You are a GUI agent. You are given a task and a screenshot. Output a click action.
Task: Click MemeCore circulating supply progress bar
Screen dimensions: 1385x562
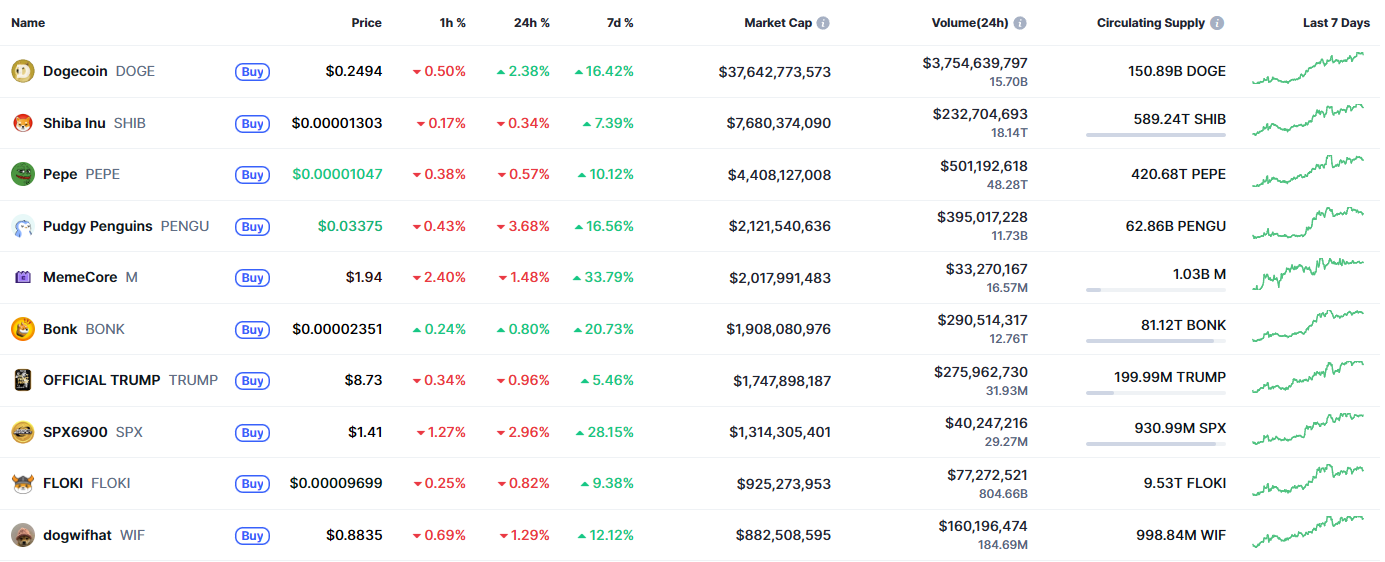(x=1156, y=290)
